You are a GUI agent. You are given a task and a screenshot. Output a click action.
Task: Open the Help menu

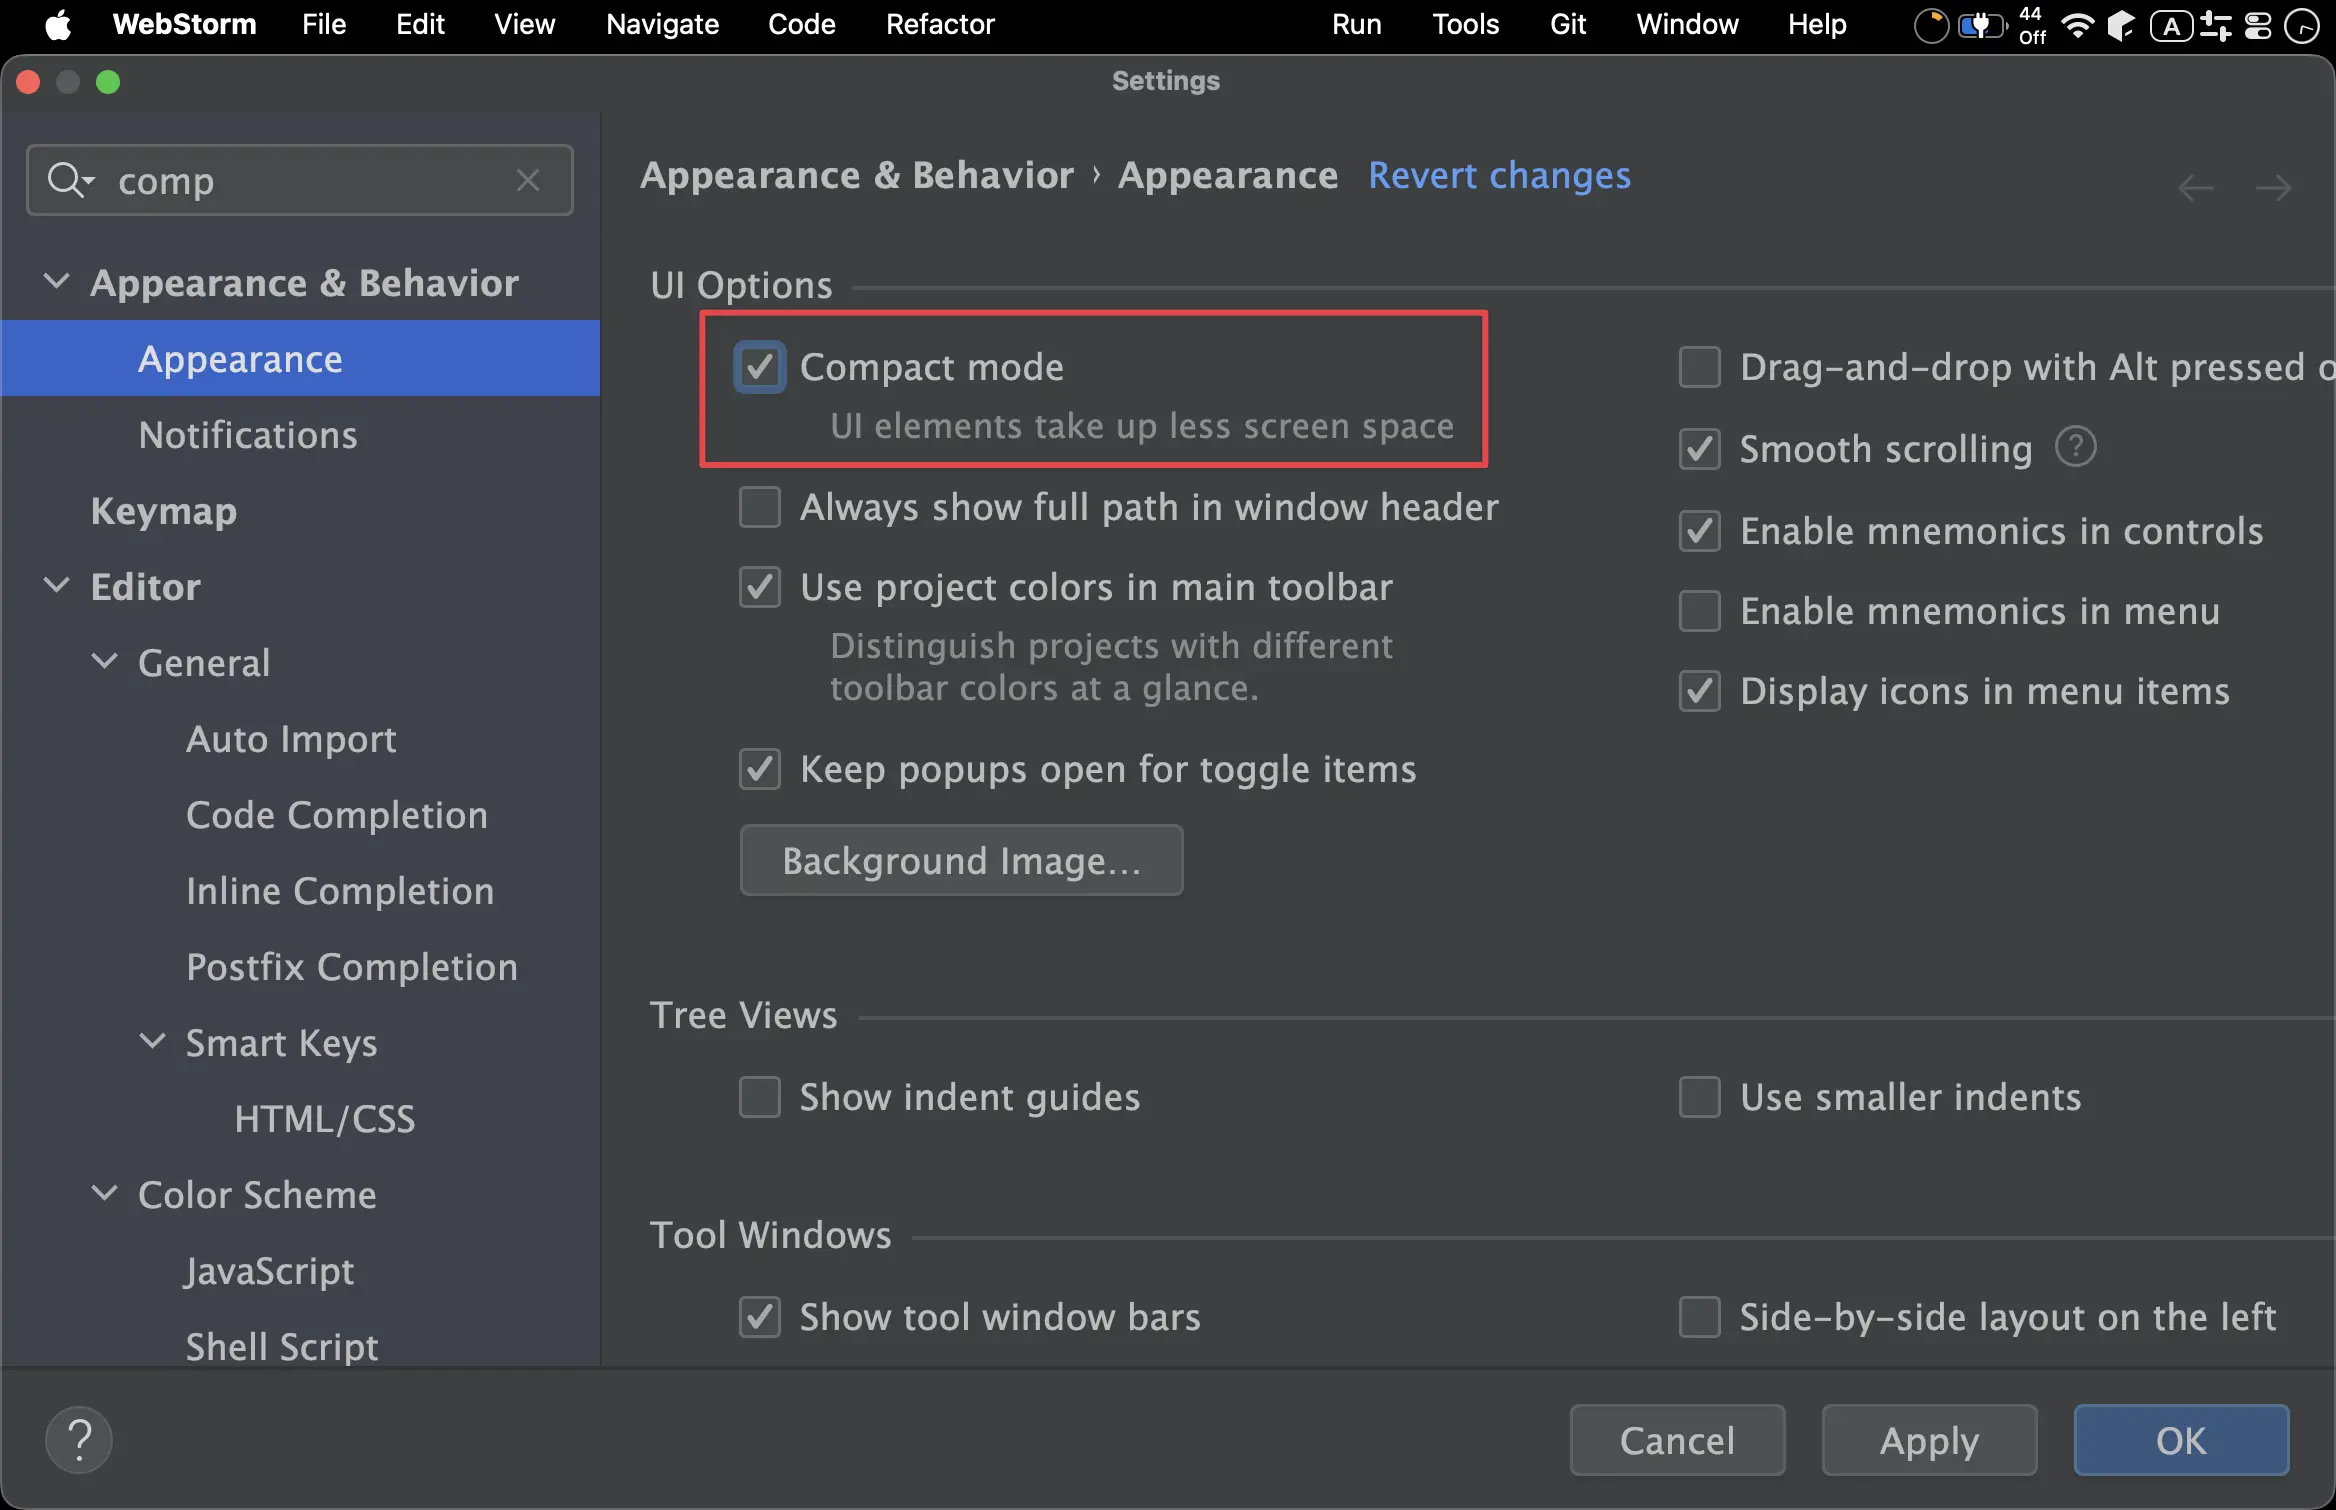tap(1817, 24)
